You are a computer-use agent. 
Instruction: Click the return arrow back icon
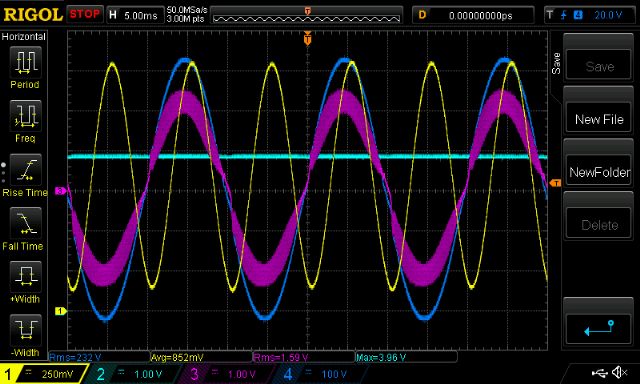click(x=599, y=329)
